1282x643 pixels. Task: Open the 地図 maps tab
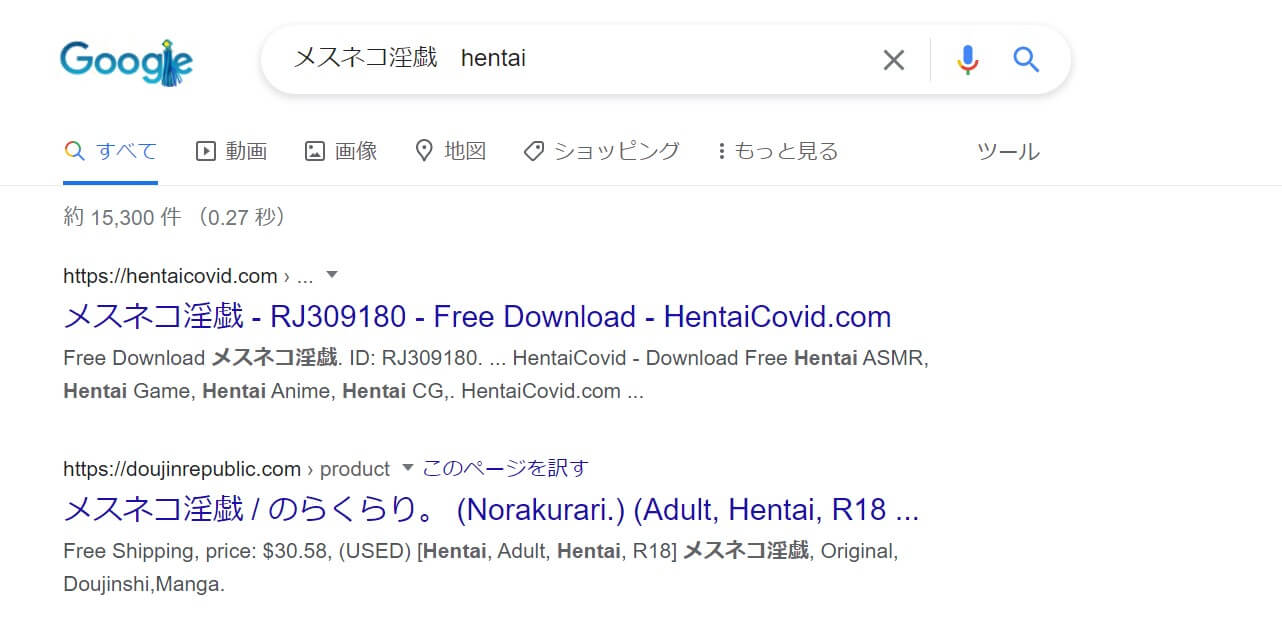[x=450, y=151]
